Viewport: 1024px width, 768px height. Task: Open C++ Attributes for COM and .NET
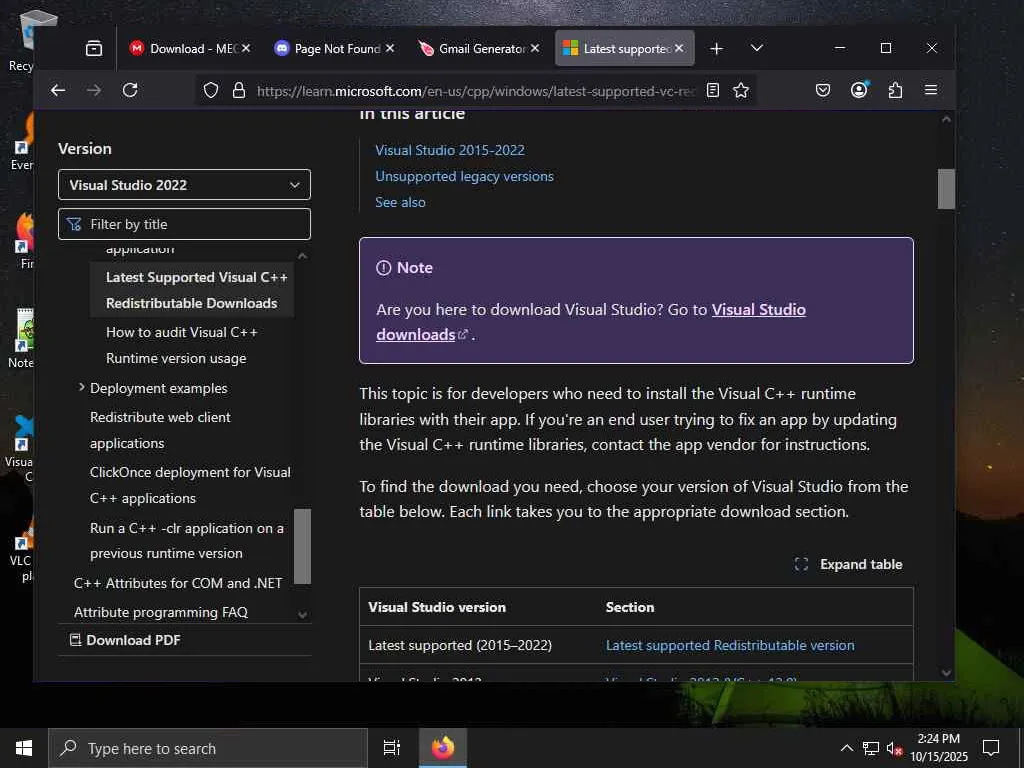coord(178,583)
